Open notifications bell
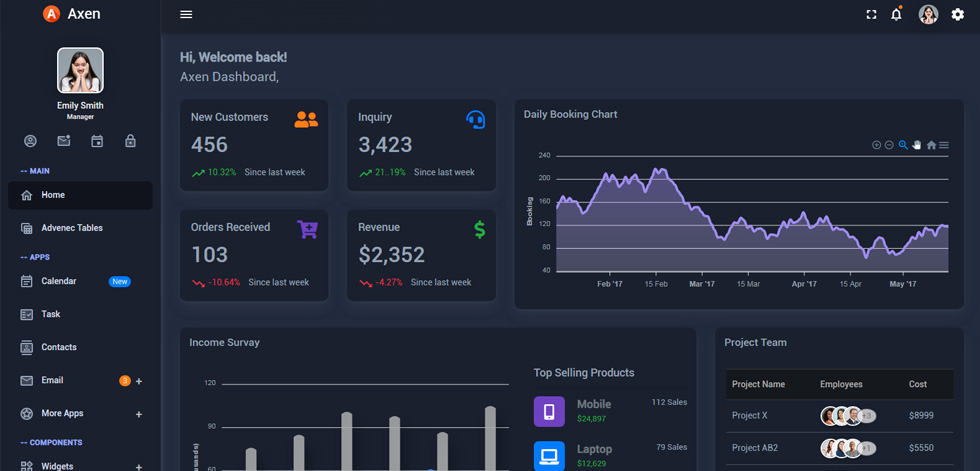Screen dimensions: 980x471 coord(896,14)
